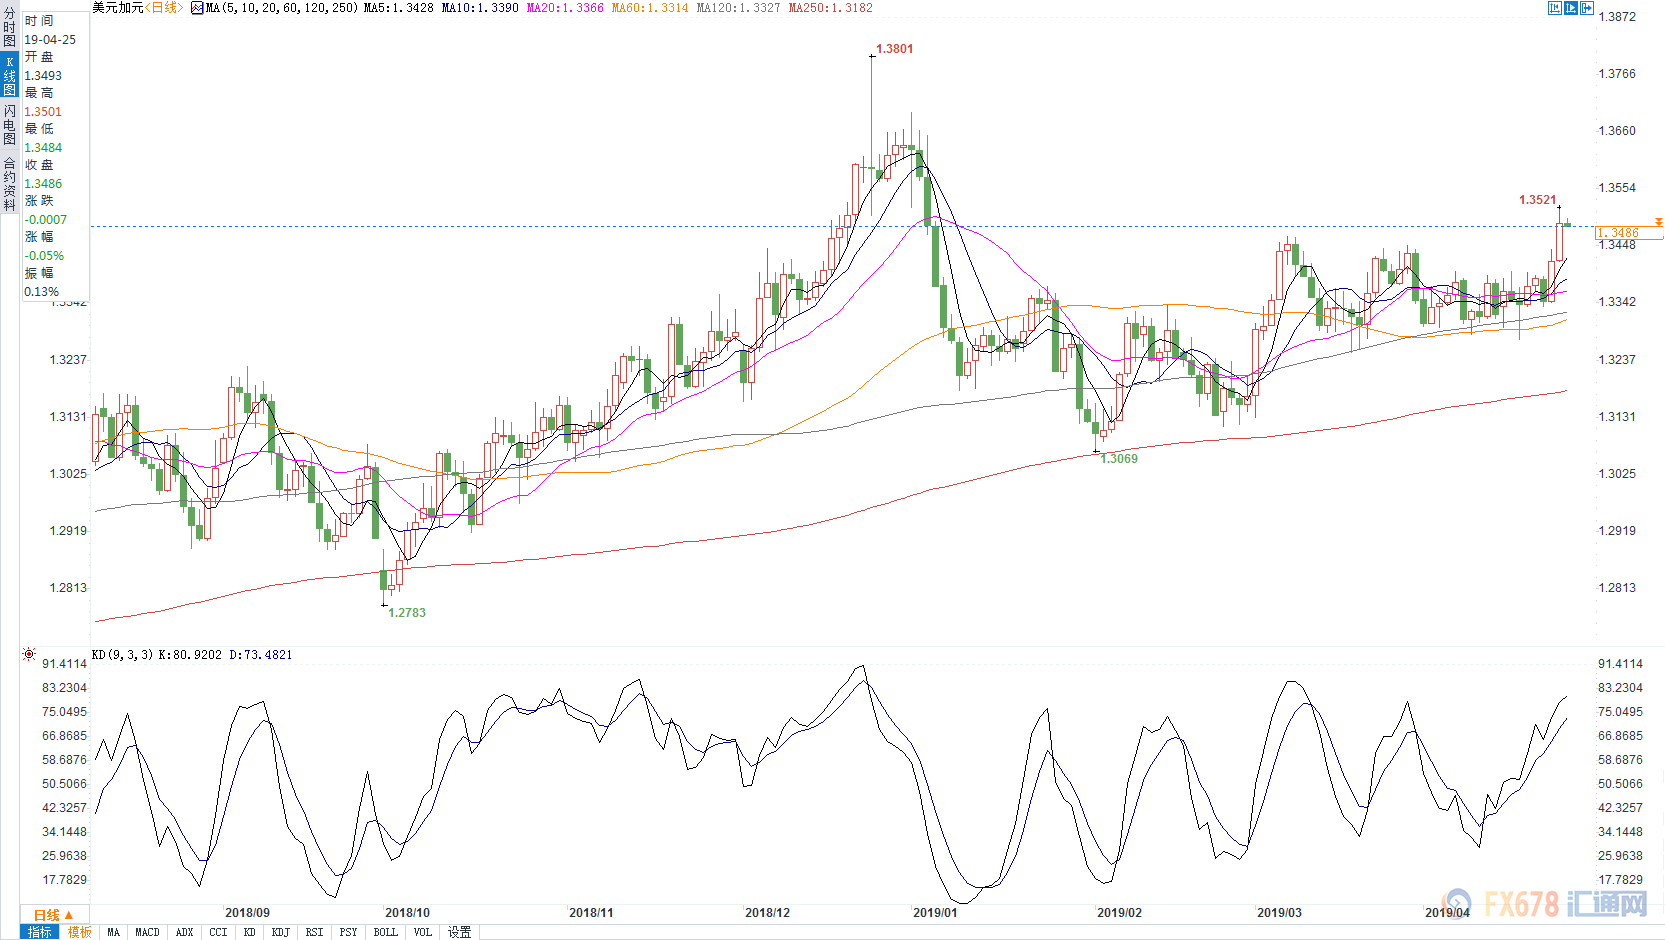Screen dimensions: 1665x940
Task: Select the VOL indicator button
Action: click(x=423, y=932)
